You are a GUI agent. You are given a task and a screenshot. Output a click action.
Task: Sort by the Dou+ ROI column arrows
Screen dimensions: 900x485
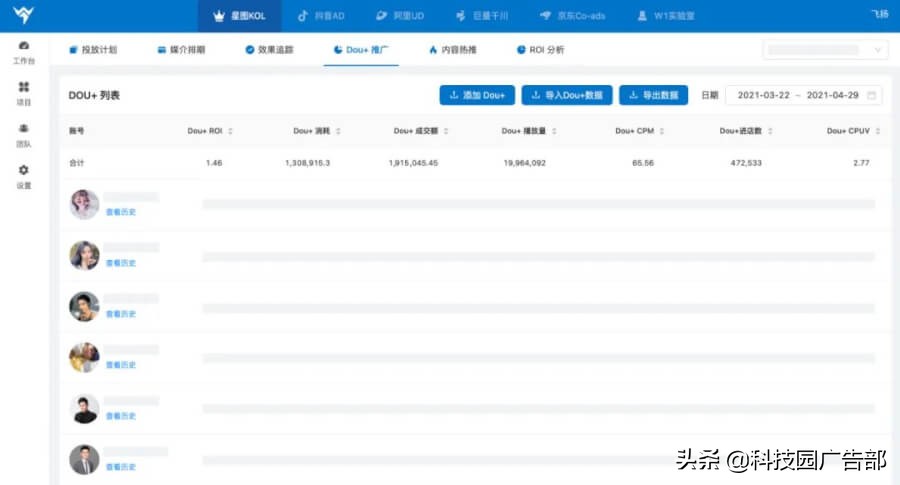(230, 131)
